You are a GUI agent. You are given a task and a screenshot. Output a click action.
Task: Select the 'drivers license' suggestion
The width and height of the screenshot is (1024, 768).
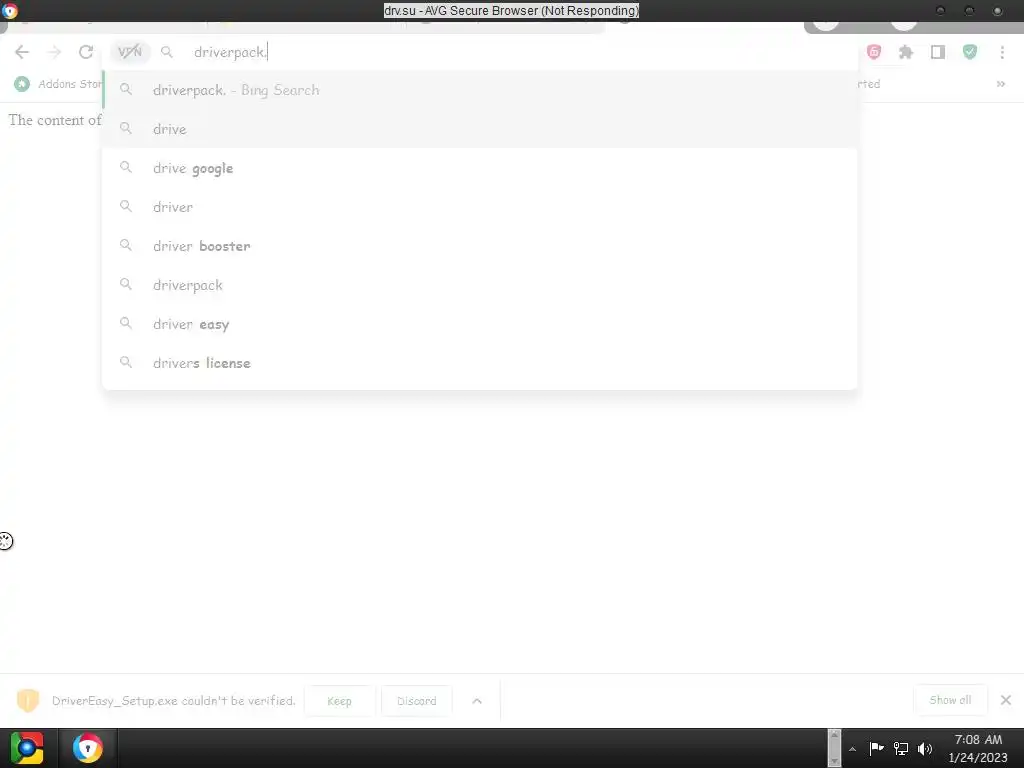[479, 363]
